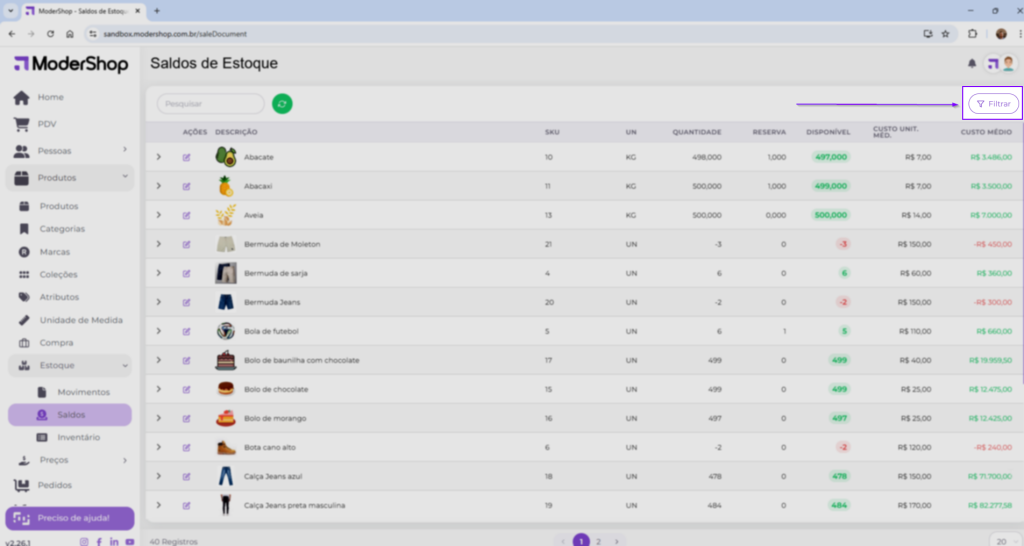Expand the Aveia row details

coord(158,215)
